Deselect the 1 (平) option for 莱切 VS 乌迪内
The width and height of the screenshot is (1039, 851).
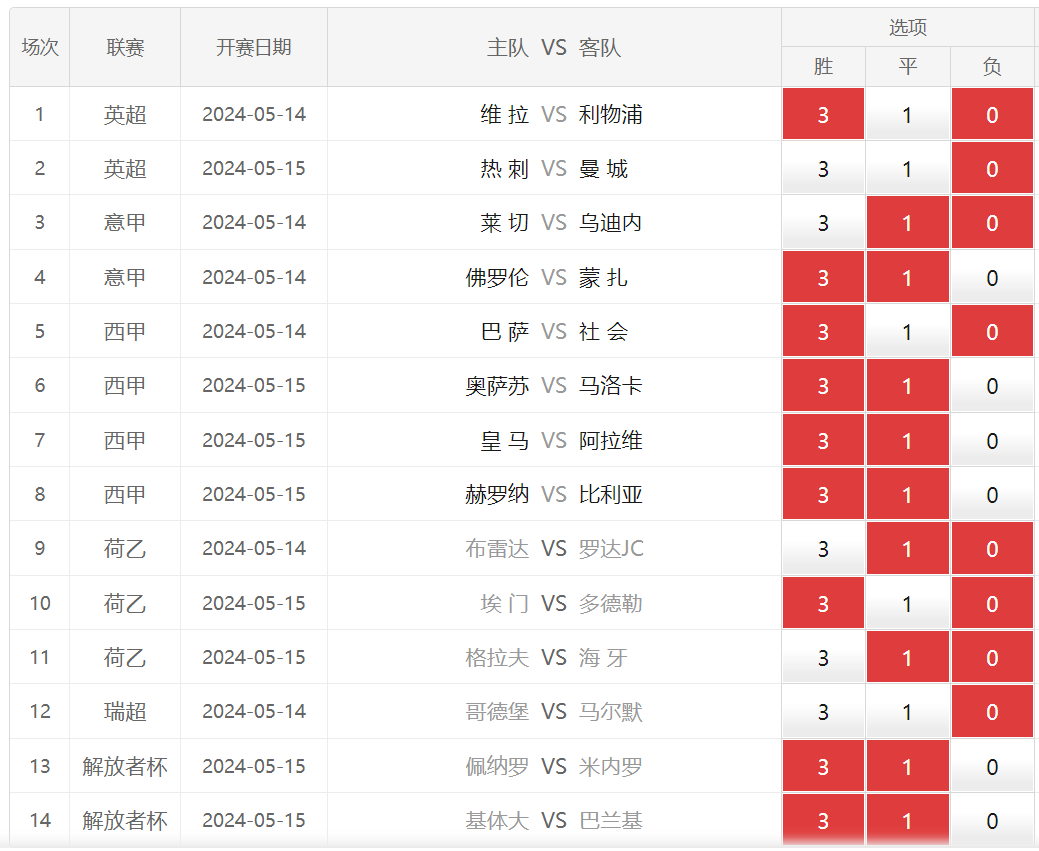907,223
